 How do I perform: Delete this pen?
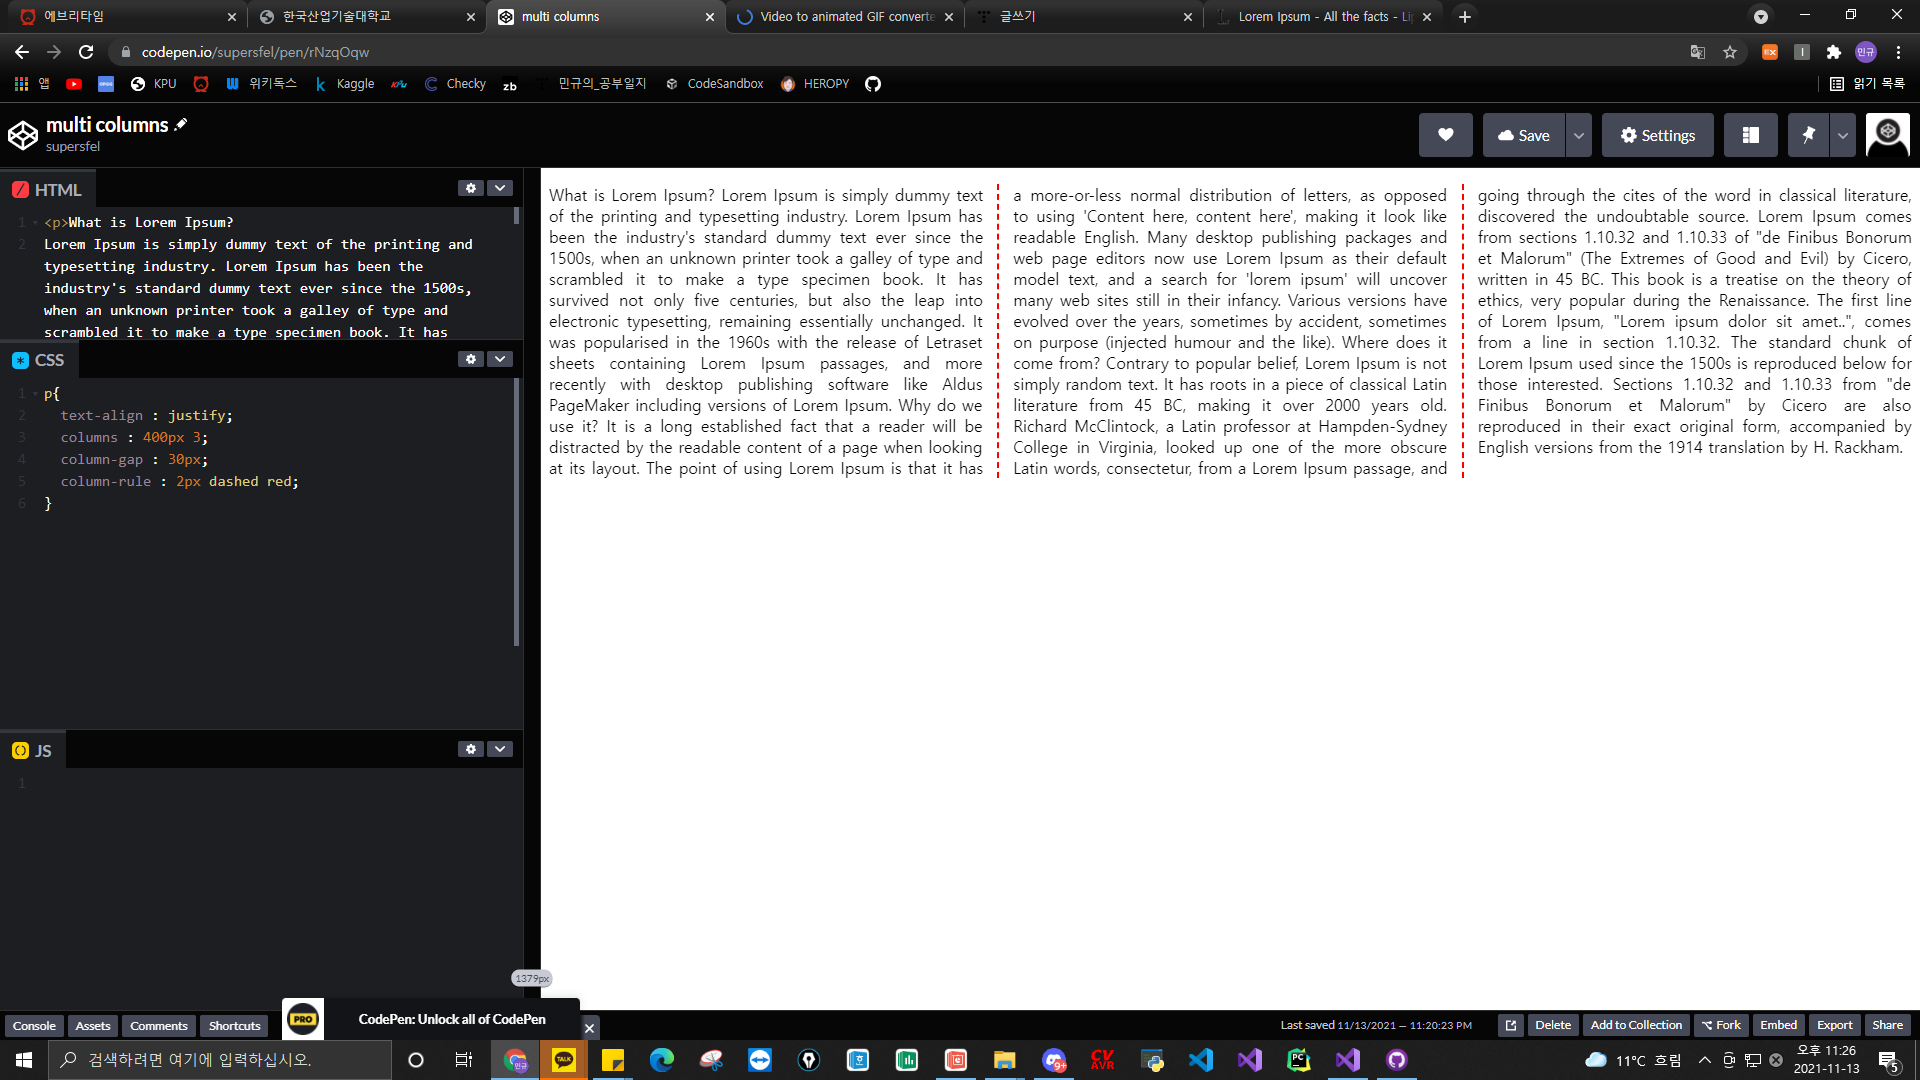click(1553, 1025)
